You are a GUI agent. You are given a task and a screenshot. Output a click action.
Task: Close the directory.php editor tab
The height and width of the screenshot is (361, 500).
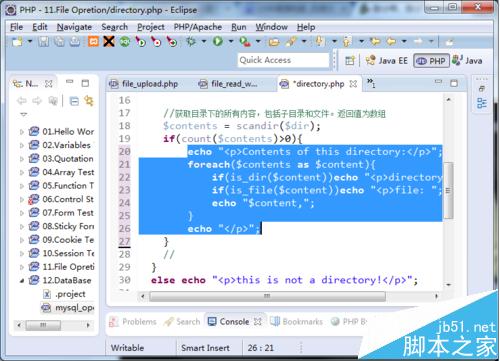(x=353, y=84)
